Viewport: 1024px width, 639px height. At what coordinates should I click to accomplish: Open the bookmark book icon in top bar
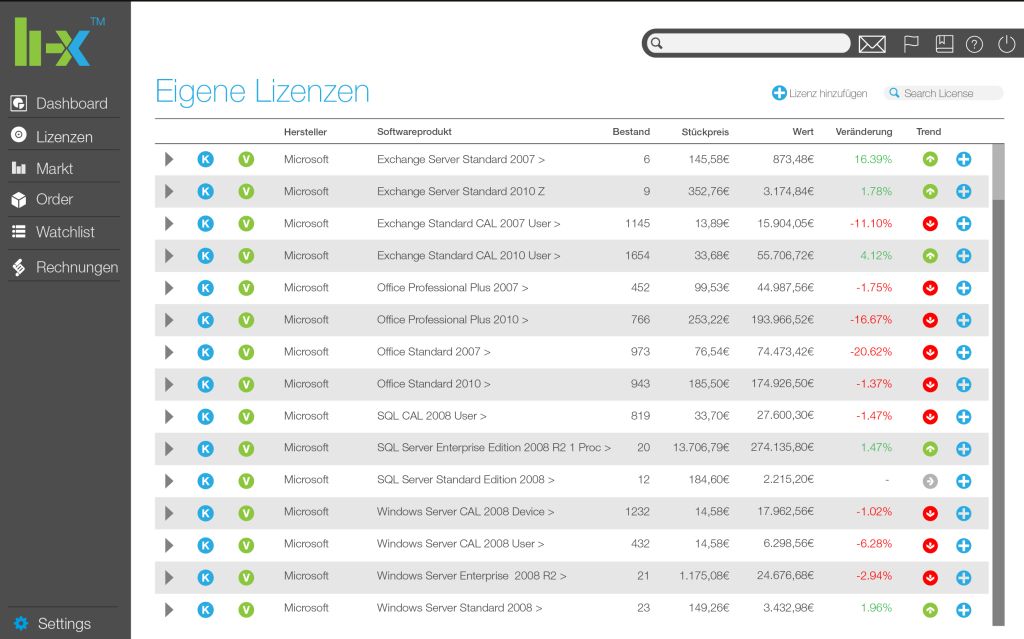(944, 44)
